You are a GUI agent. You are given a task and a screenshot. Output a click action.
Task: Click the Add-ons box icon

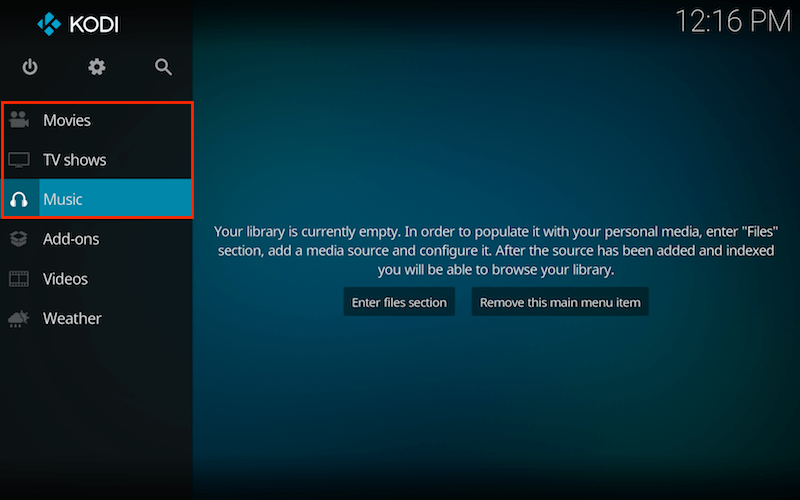tap(19, 239)
